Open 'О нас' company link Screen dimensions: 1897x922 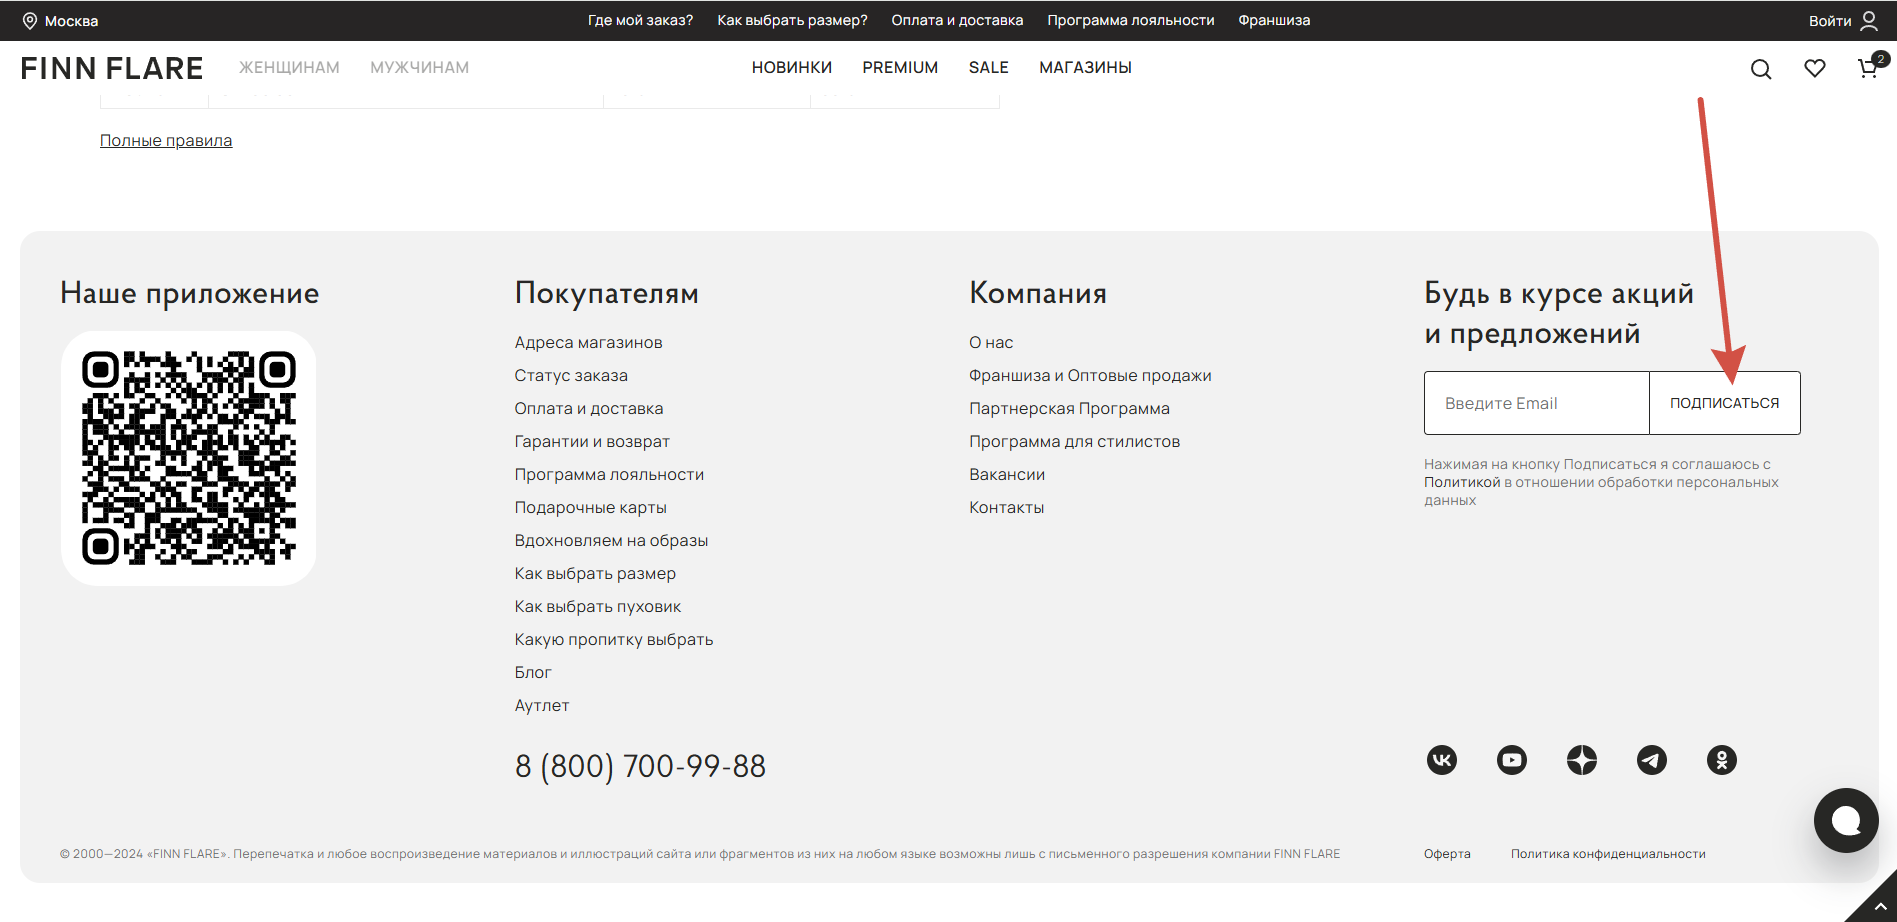click(x=991, y=342)
